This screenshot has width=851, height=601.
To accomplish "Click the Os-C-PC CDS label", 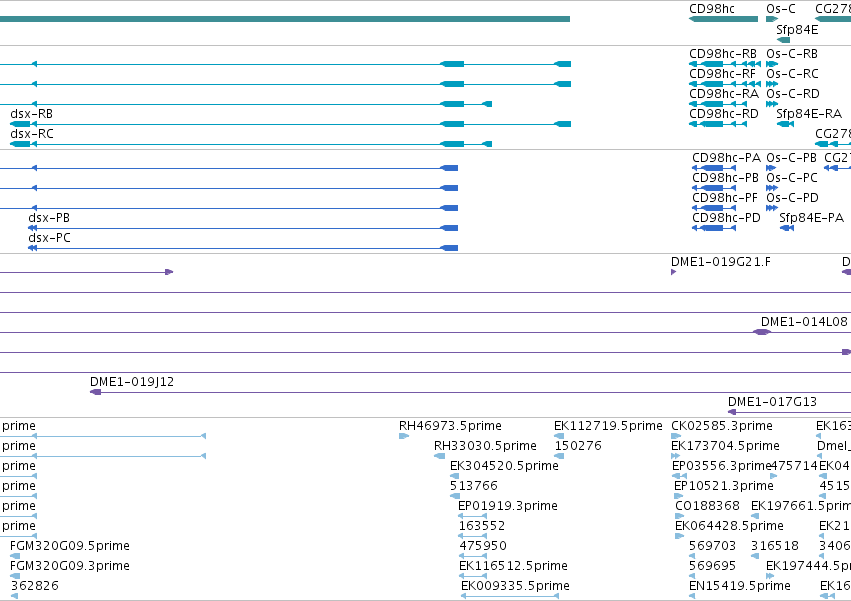I will click(792, 178).
